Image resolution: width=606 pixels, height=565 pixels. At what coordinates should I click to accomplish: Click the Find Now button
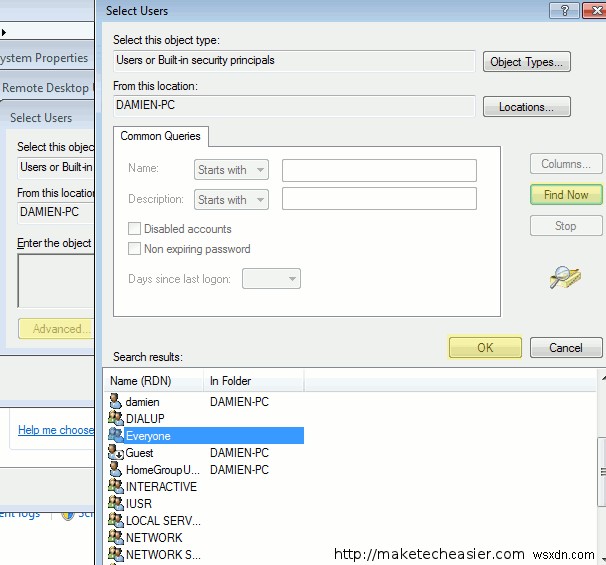566,194
